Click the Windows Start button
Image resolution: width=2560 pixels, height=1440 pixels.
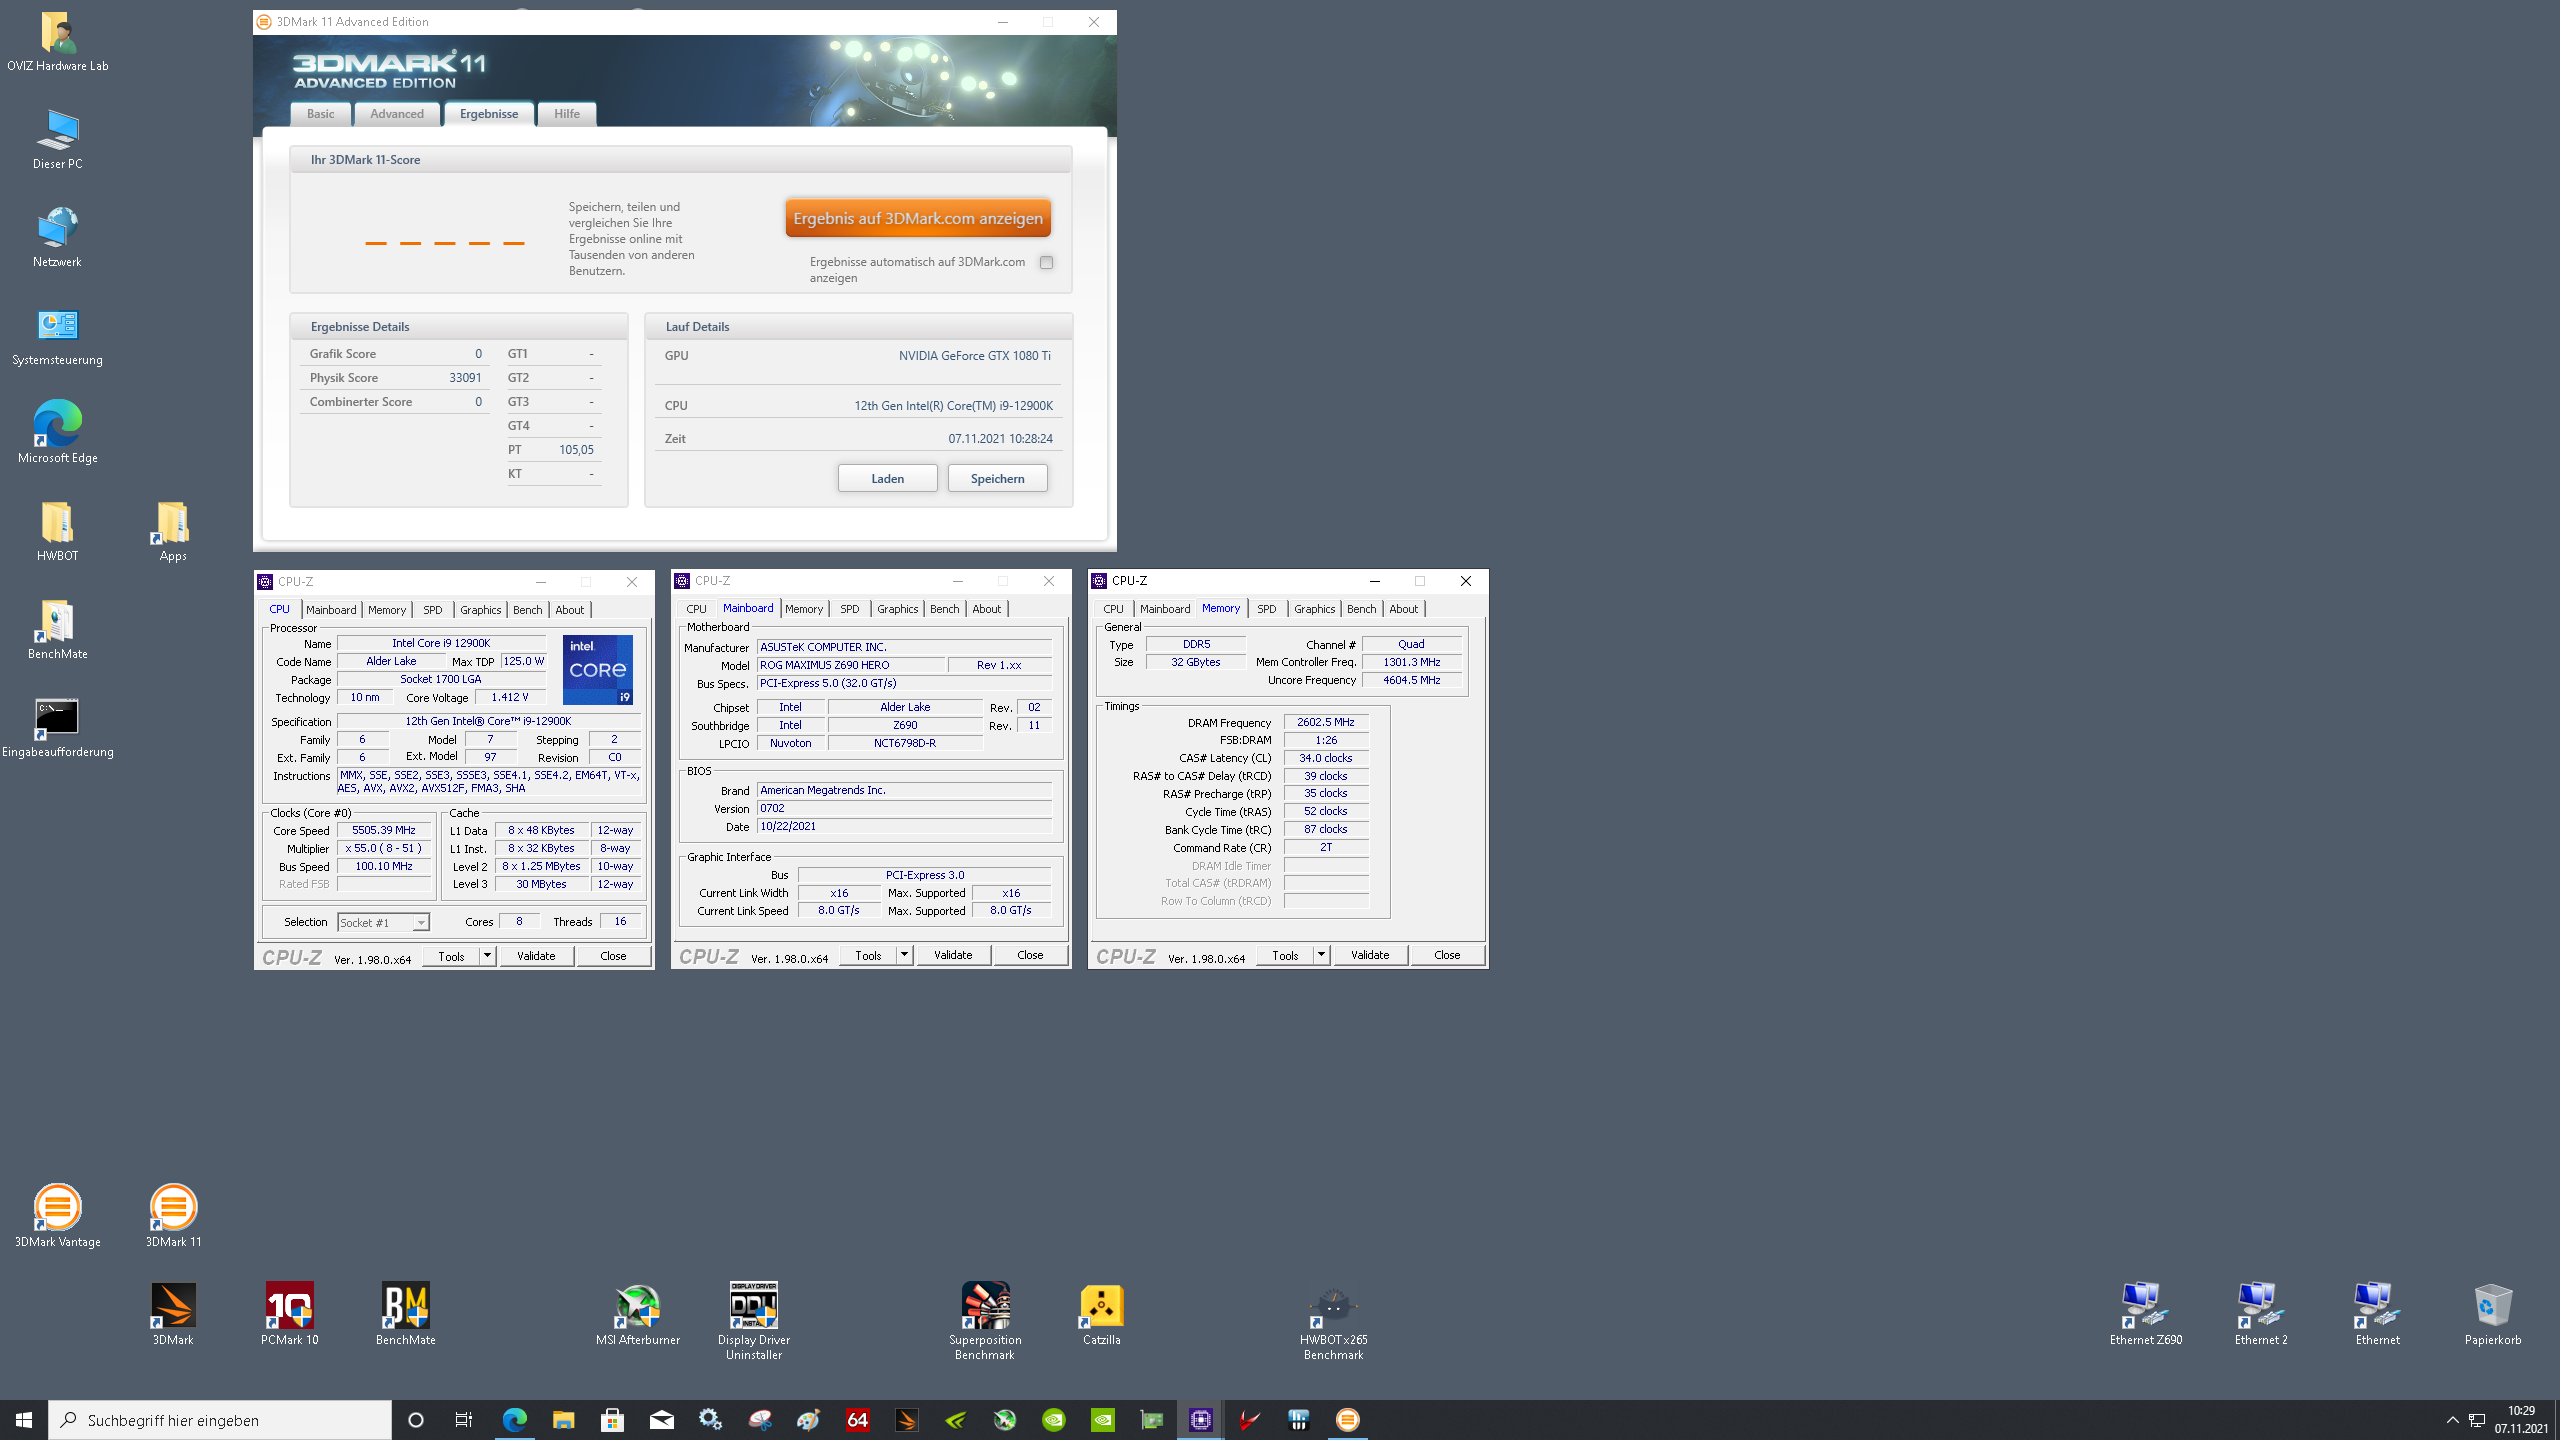coord(24,1420)
